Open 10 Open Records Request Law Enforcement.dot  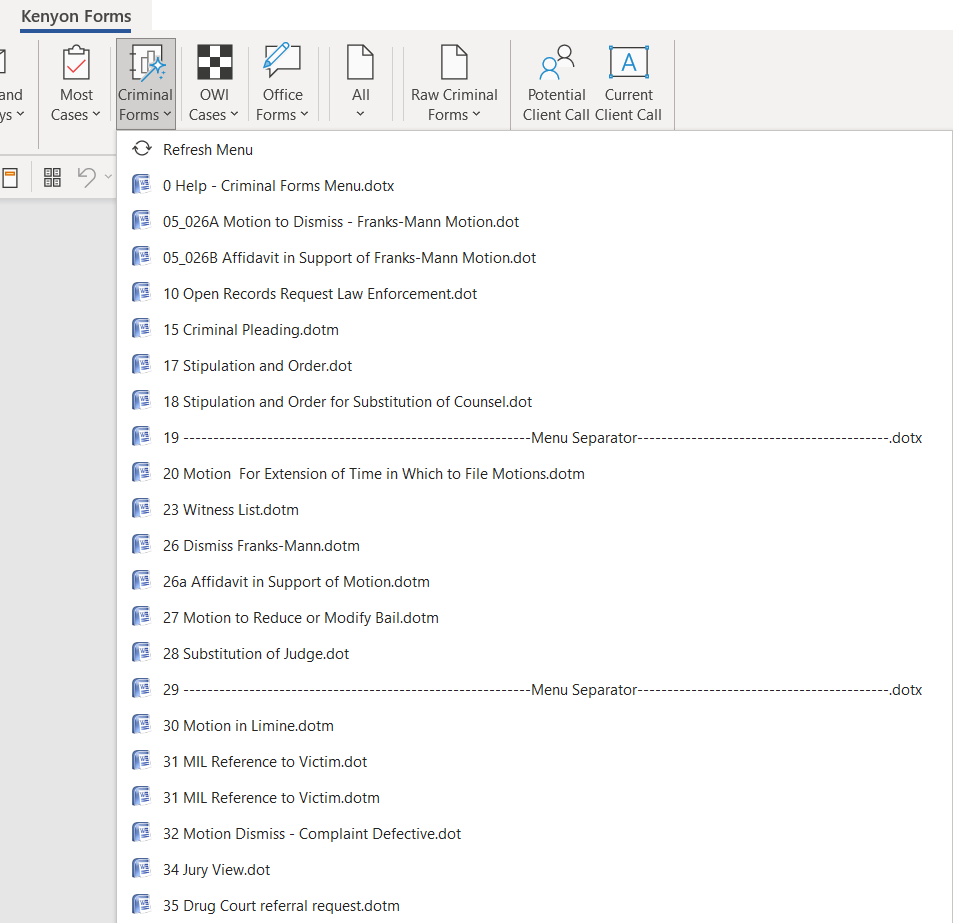pyautogui.click(x=534, y=293)
